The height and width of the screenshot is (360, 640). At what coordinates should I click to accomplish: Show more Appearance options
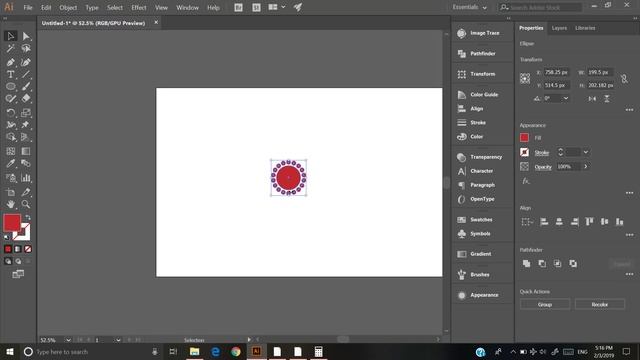click(x=629, y=193)
